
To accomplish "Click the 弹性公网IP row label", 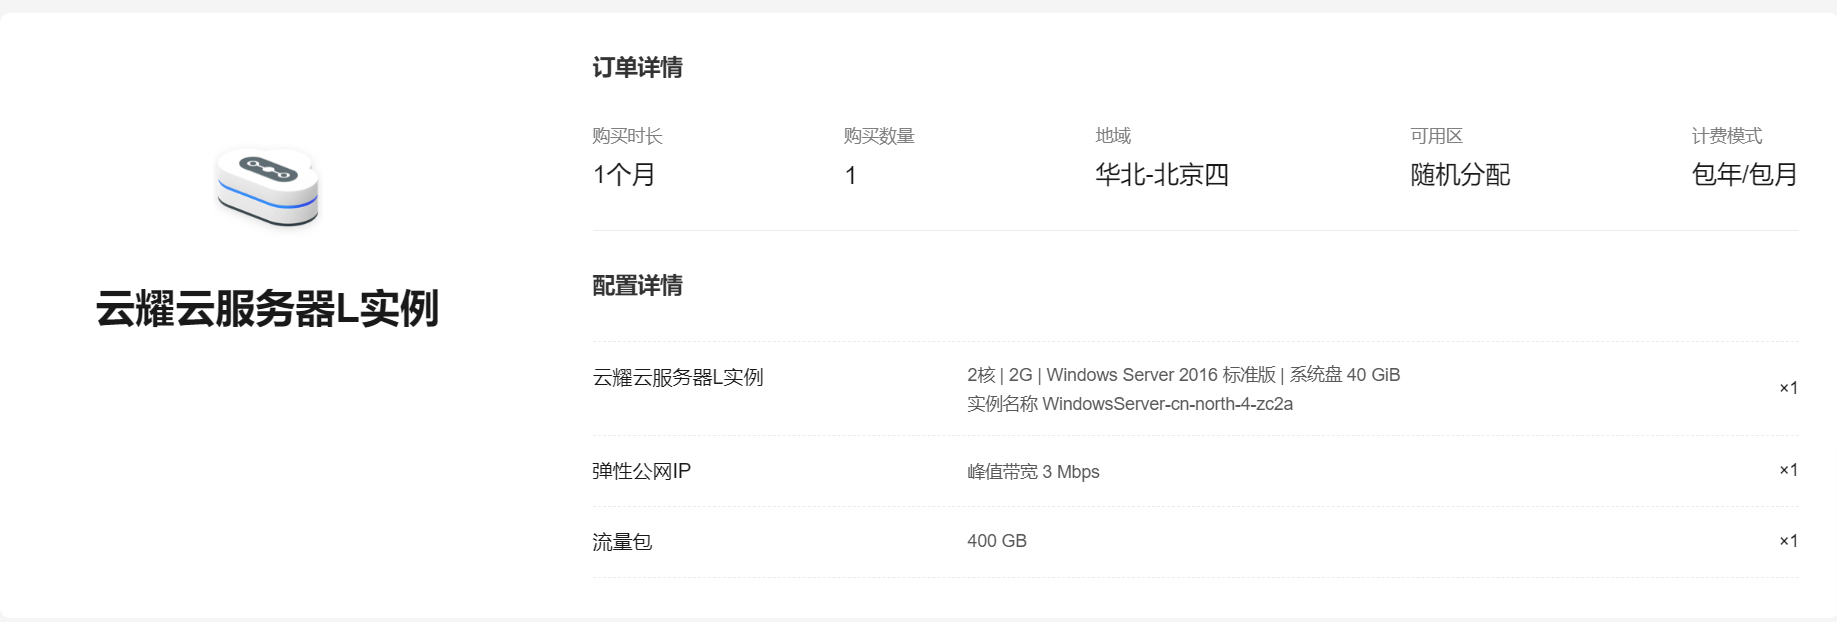I will (x=641, y=471).
